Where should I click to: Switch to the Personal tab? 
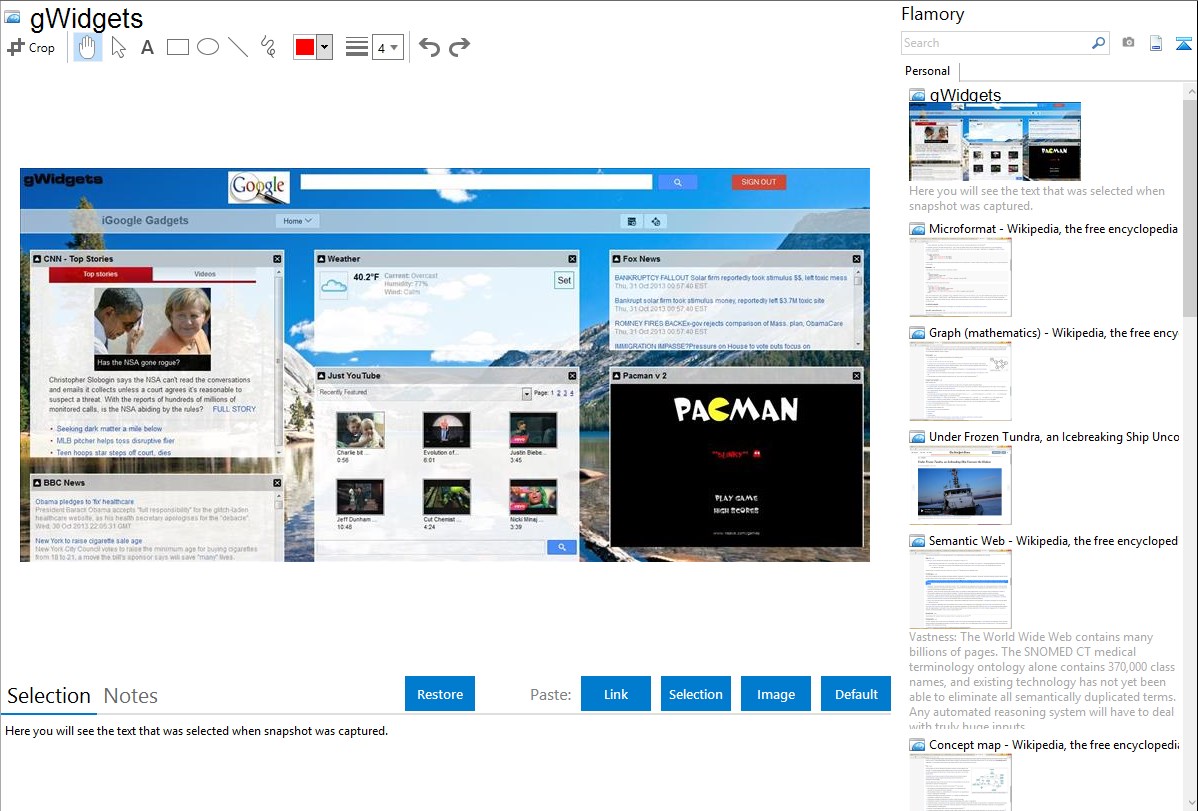pyautogui.click(x=928, y=70)
